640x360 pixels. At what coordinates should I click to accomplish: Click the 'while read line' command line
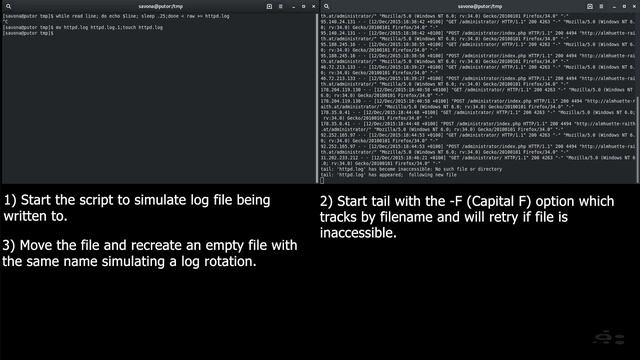[x=116, y=16]
